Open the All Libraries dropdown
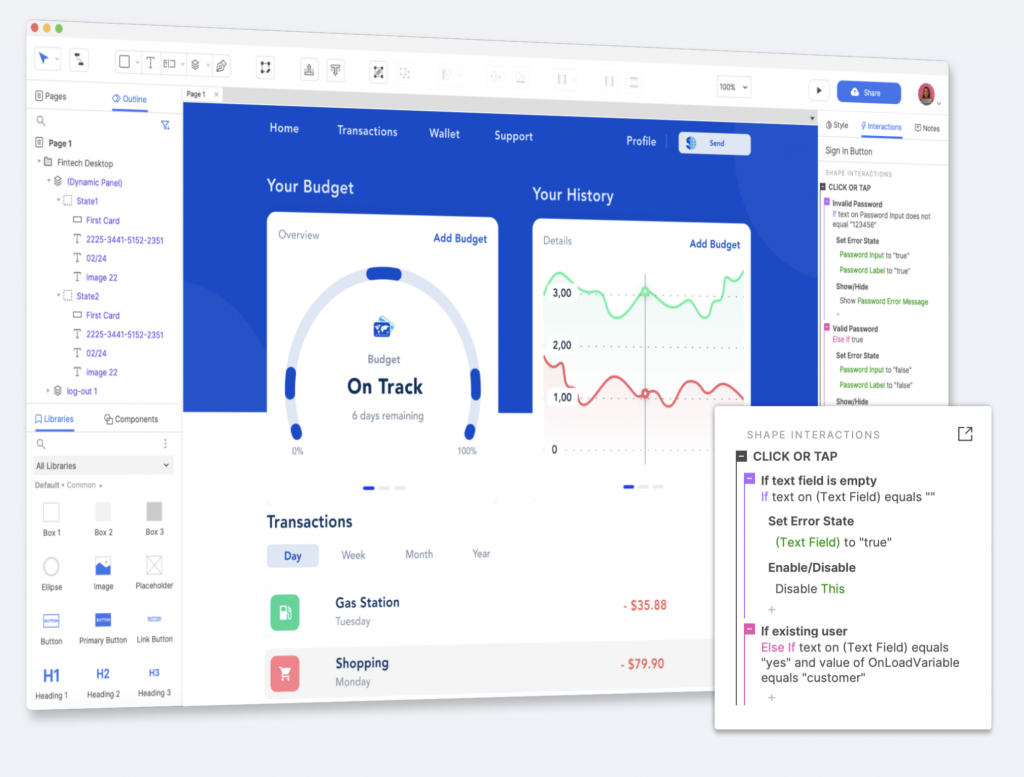 (103, 466)
